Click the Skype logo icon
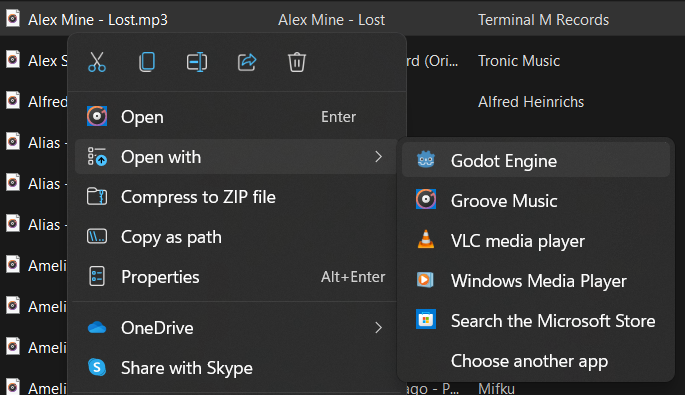685x395 pixels. [97, 367]
